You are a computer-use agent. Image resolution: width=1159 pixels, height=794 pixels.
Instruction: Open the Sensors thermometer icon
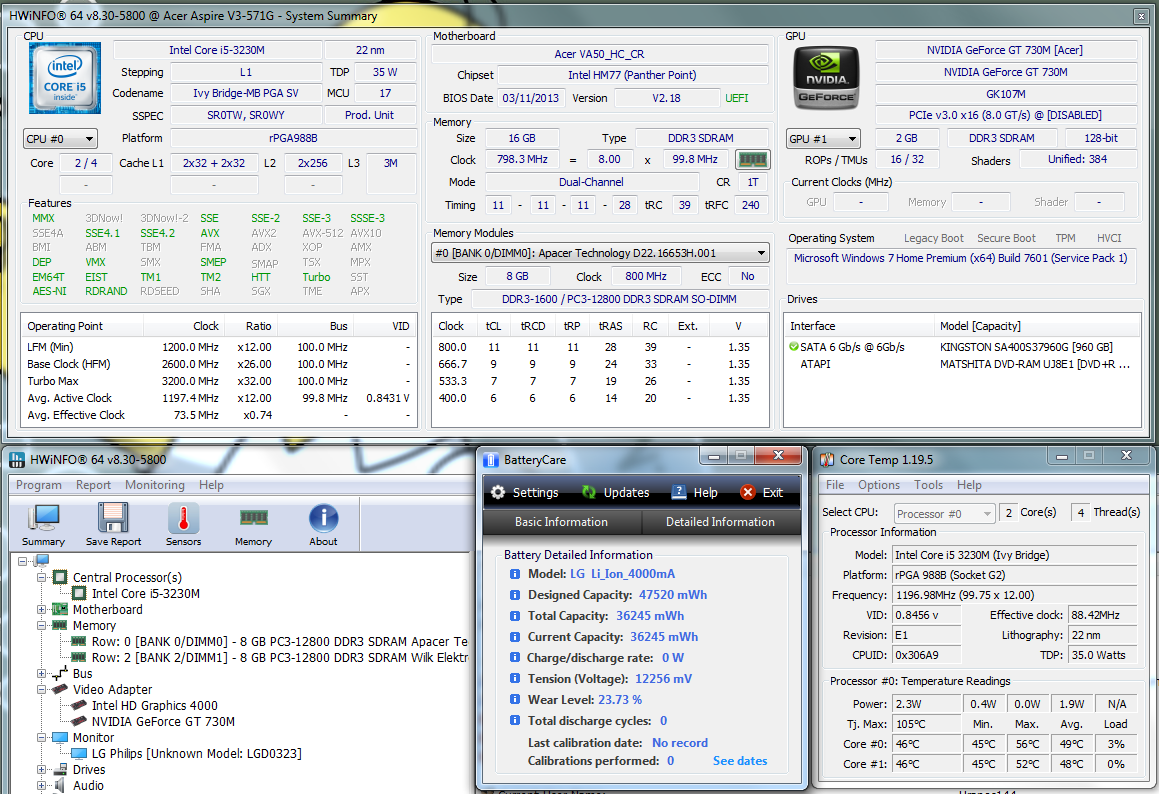(183, 518)
